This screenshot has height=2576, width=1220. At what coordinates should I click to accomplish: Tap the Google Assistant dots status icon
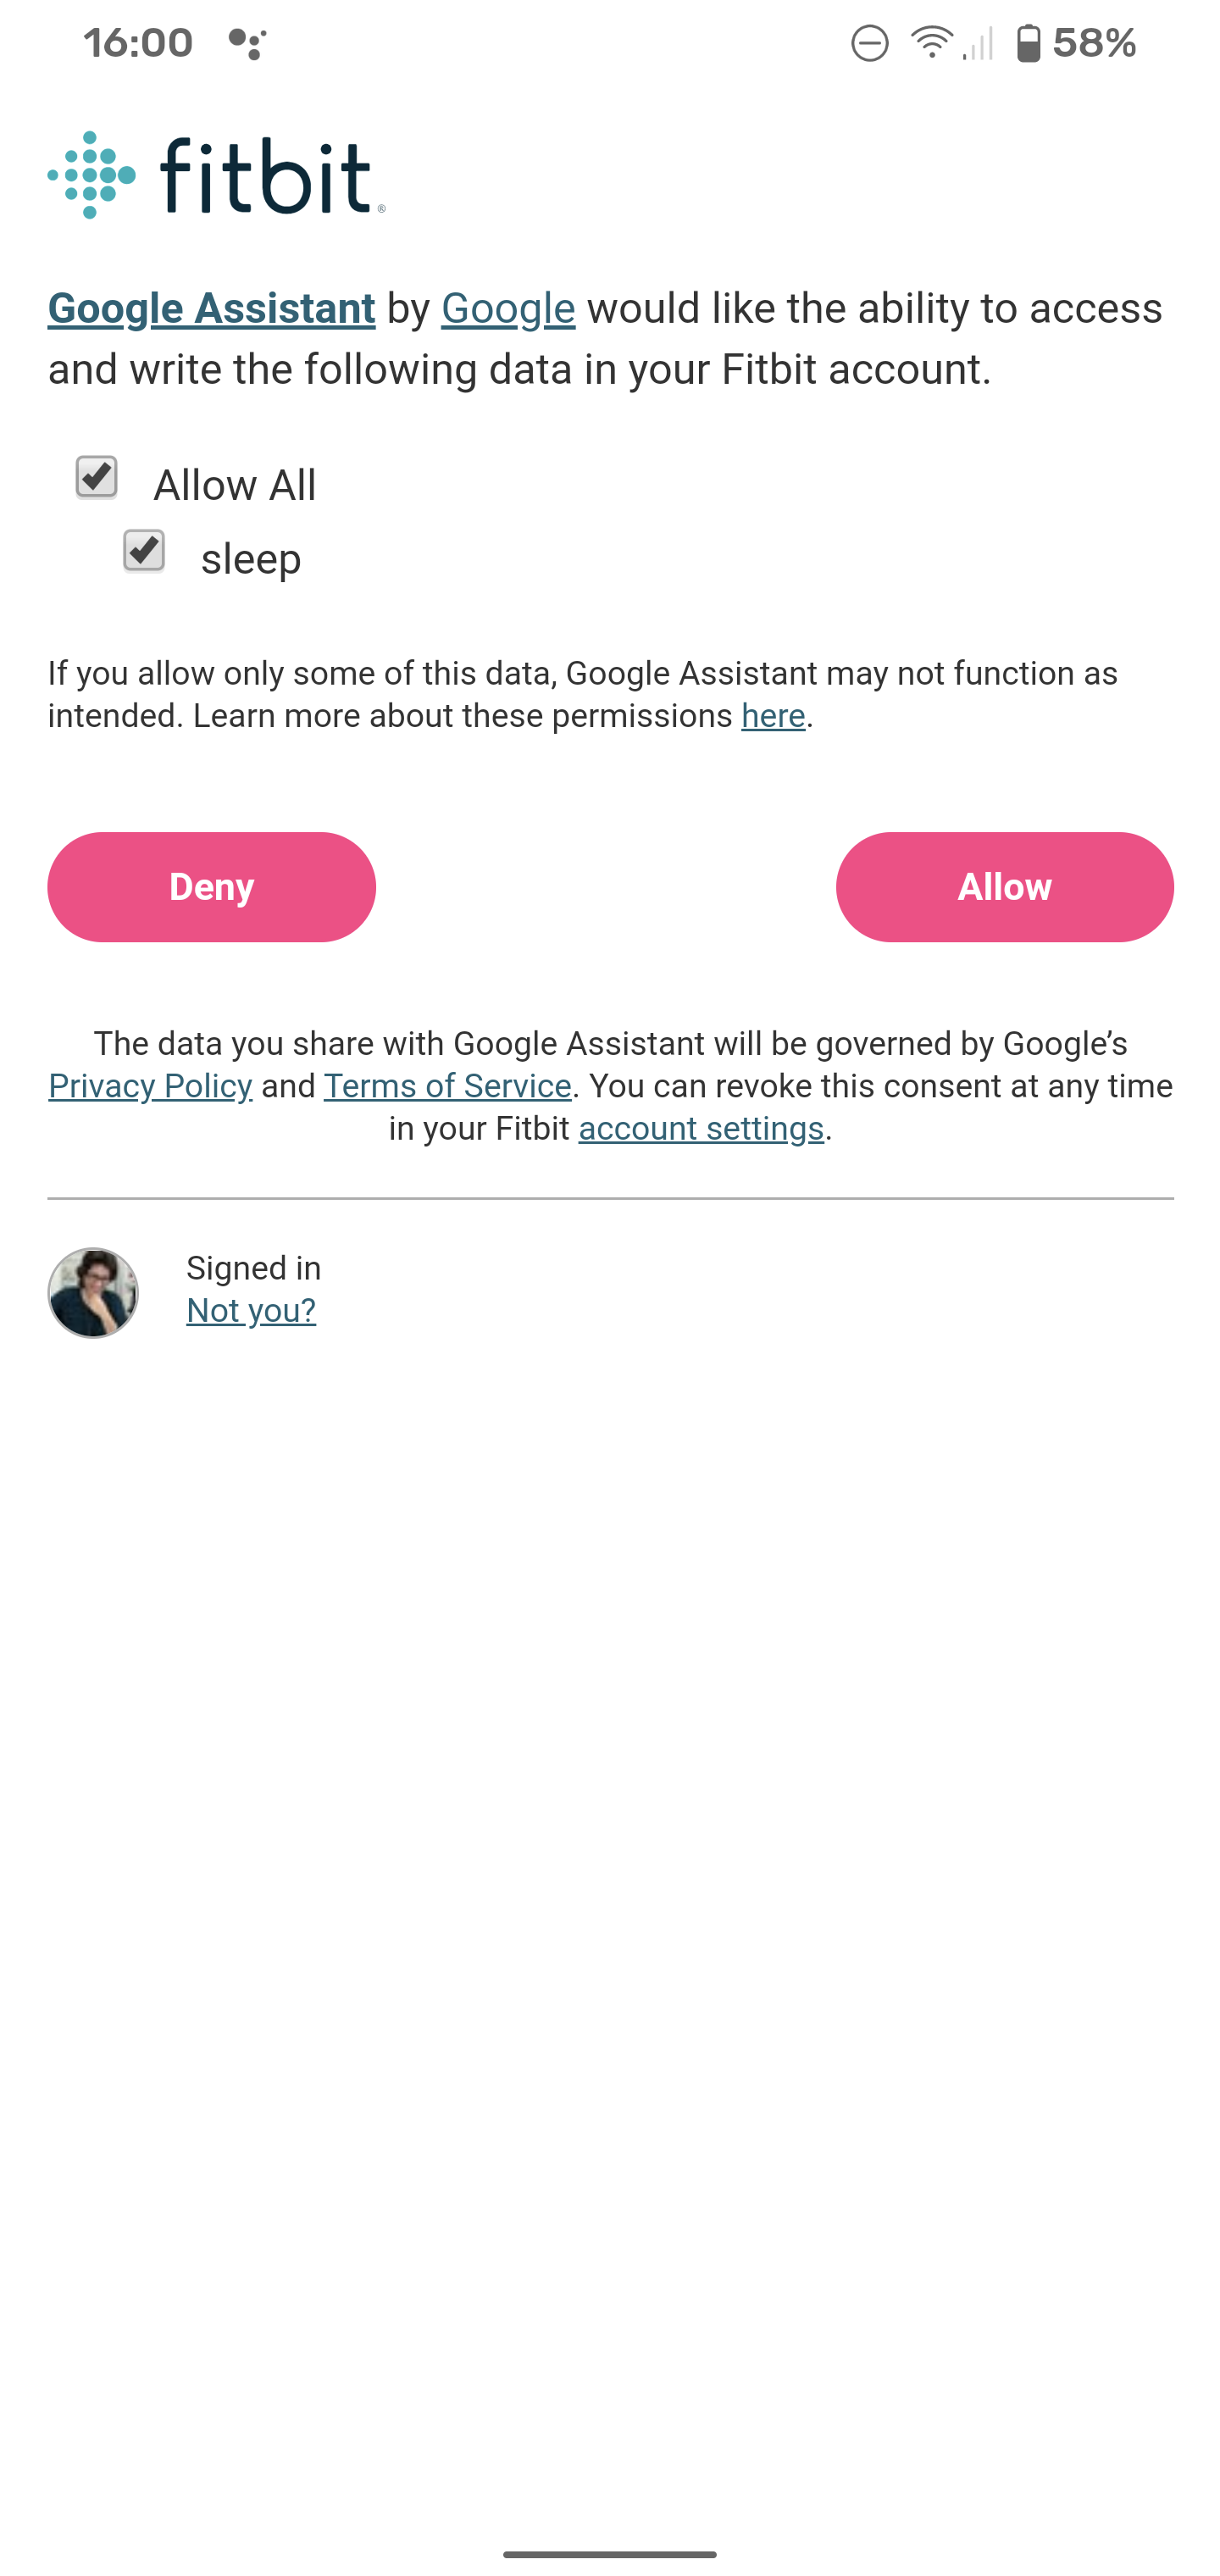pyautogui.click(x=247, y=43)
